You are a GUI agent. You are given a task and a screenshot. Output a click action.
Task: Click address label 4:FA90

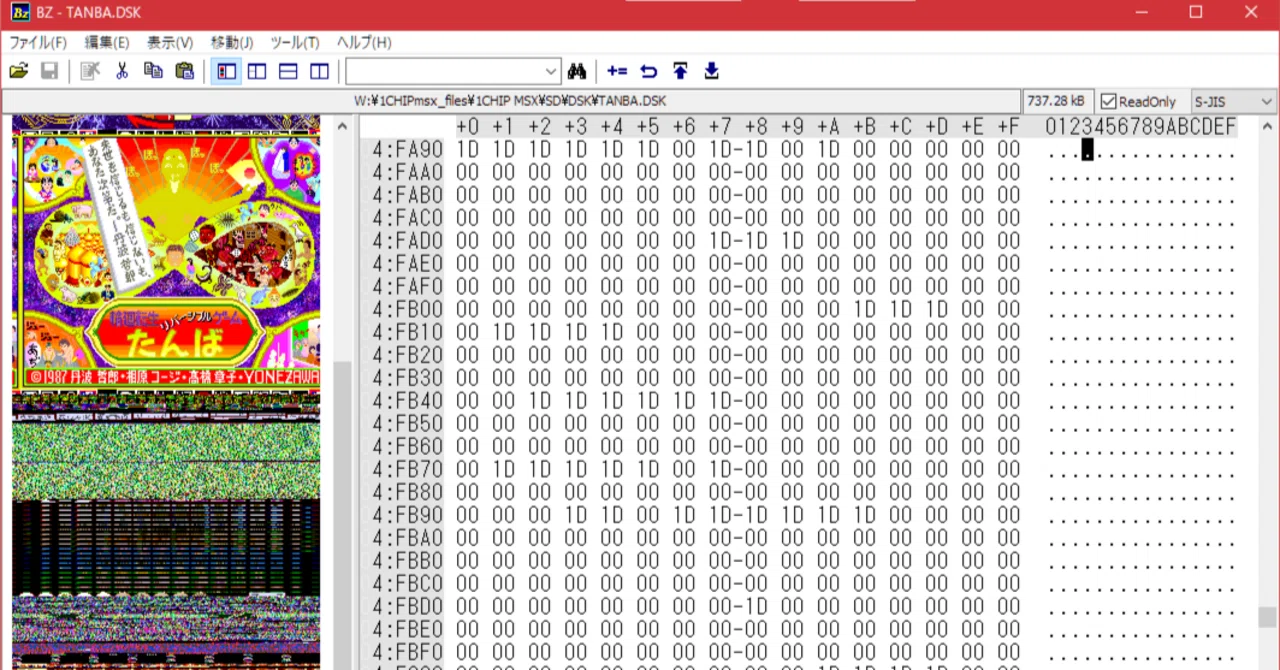click(x=405, y=149)
